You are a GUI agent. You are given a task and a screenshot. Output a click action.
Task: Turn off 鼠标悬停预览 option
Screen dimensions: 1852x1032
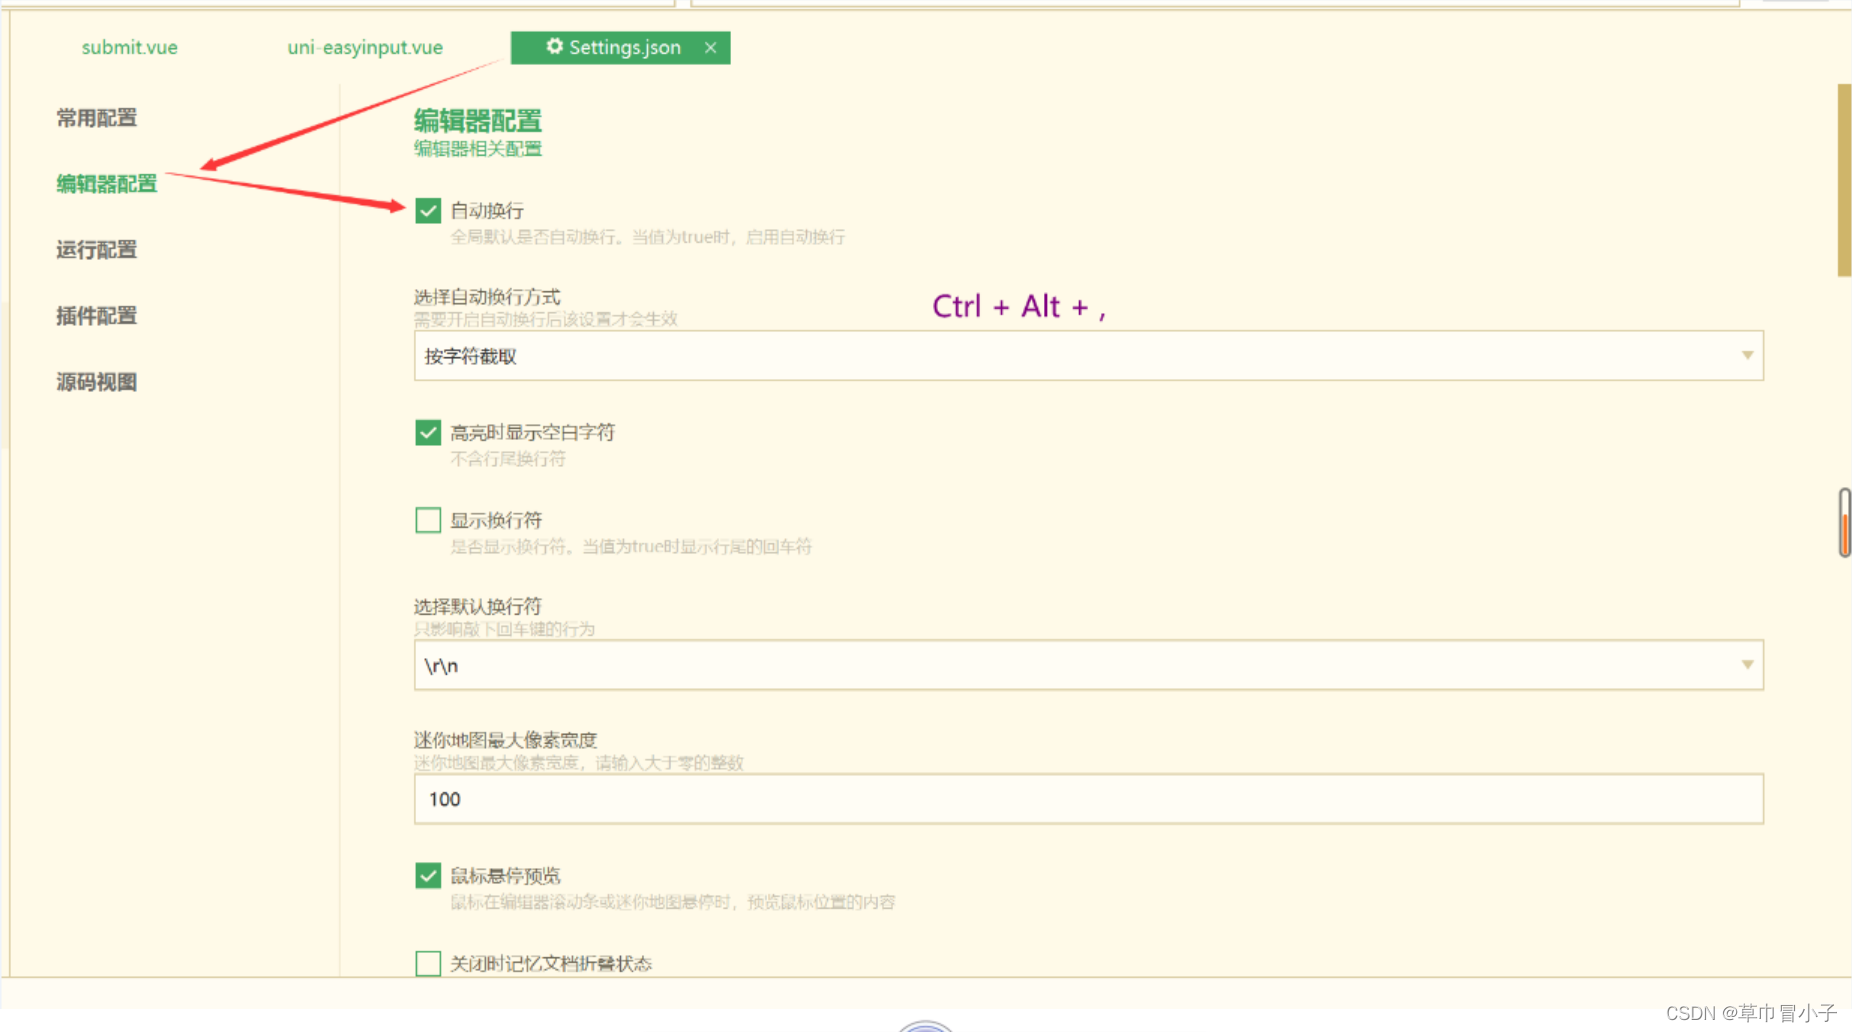pos(428,875)
